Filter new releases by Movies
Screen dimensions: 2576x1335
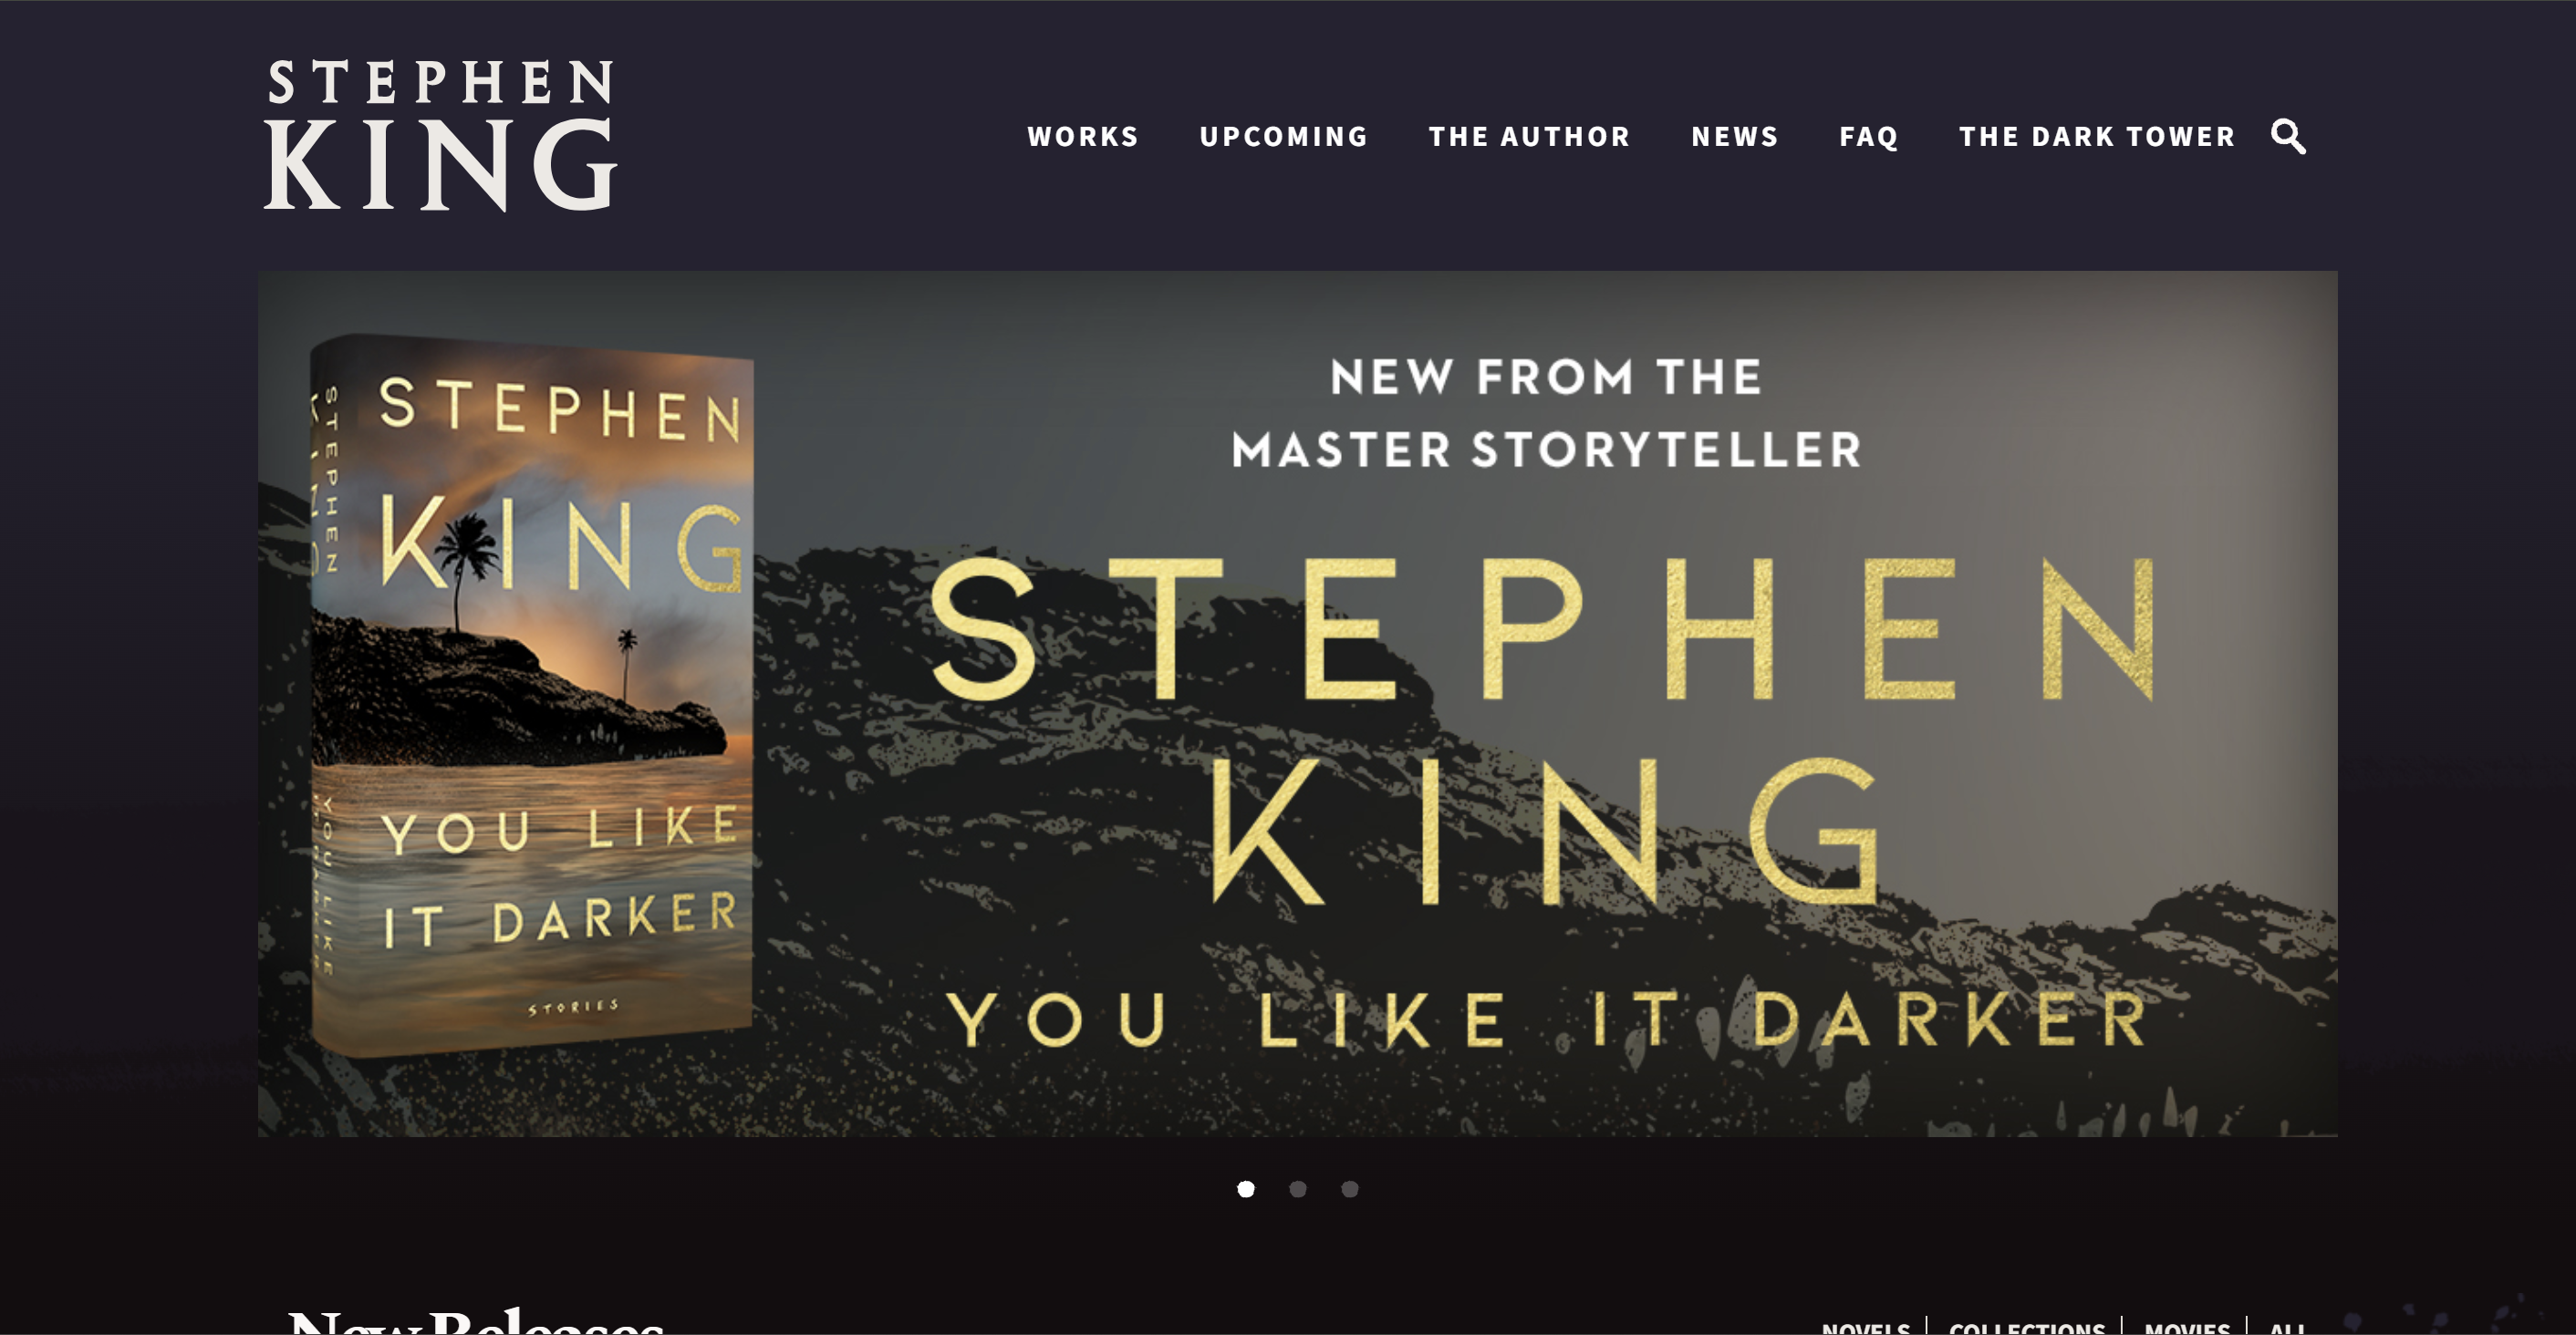[2187, 1327]
